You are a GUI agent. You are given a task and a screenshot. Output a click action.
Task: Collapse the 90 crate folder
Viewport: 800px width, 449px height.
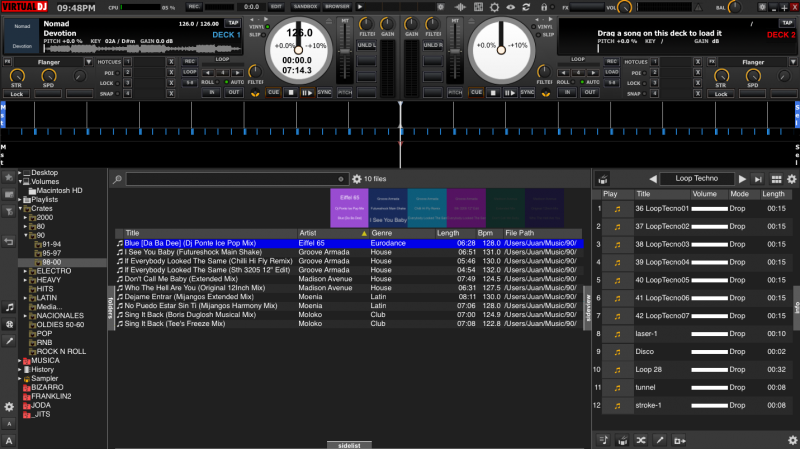coord(26,236)
